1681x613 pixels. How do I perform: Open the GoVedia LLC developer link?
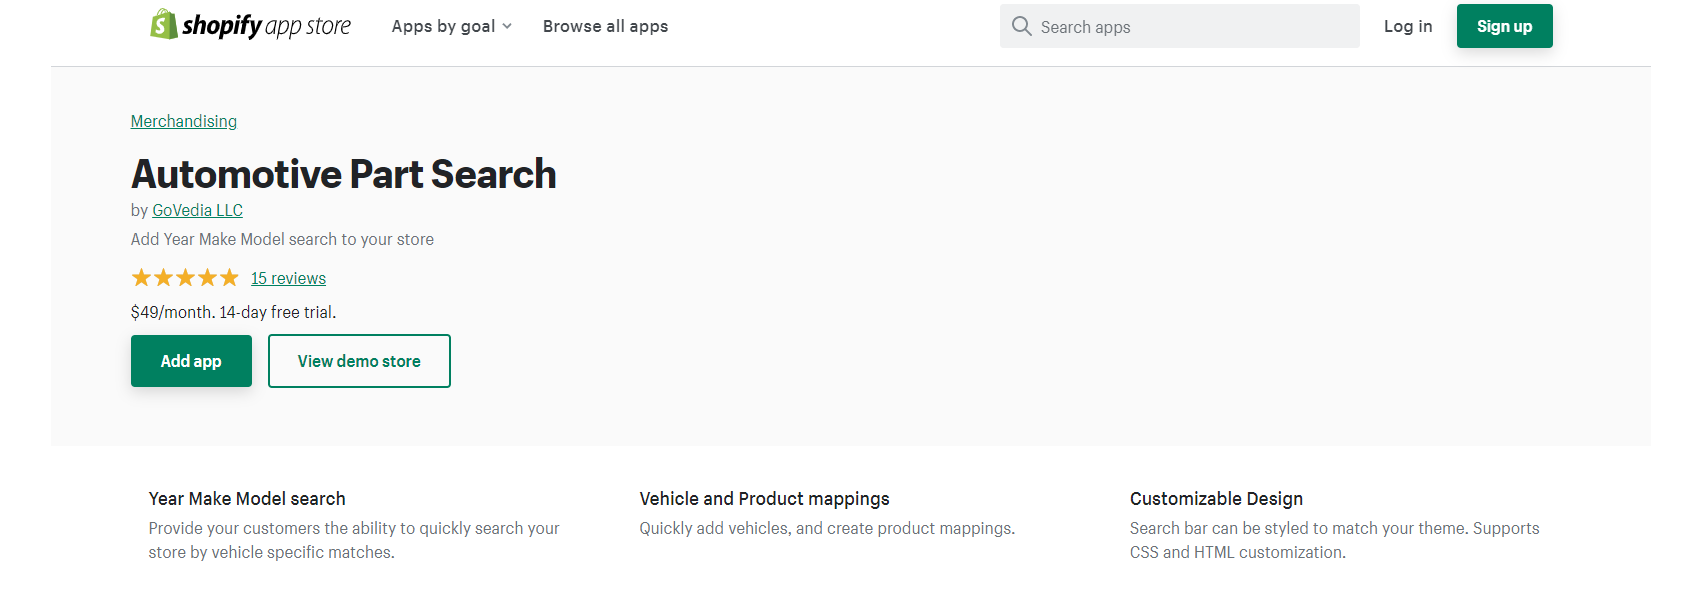pos(197,210)
